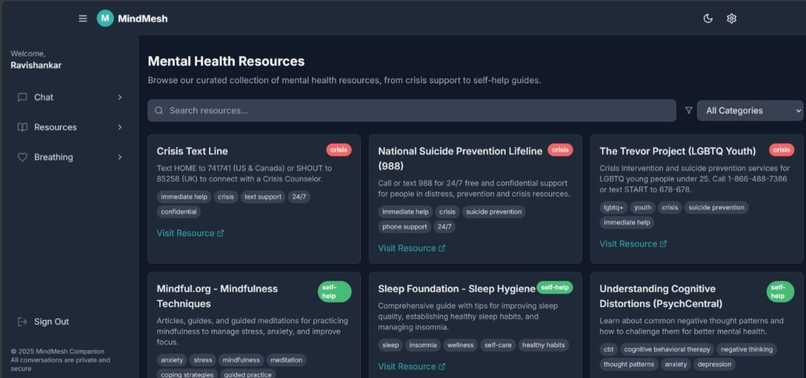Click external link icon on Crisis Text Line
806x378 pixels.
[x=221, y=233]
